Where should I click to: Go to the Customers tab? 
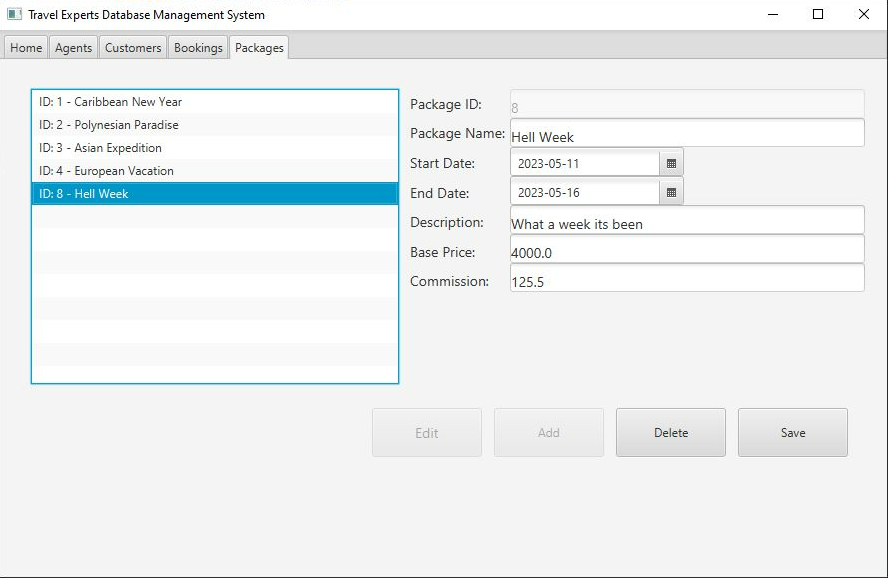pos(133,48)
